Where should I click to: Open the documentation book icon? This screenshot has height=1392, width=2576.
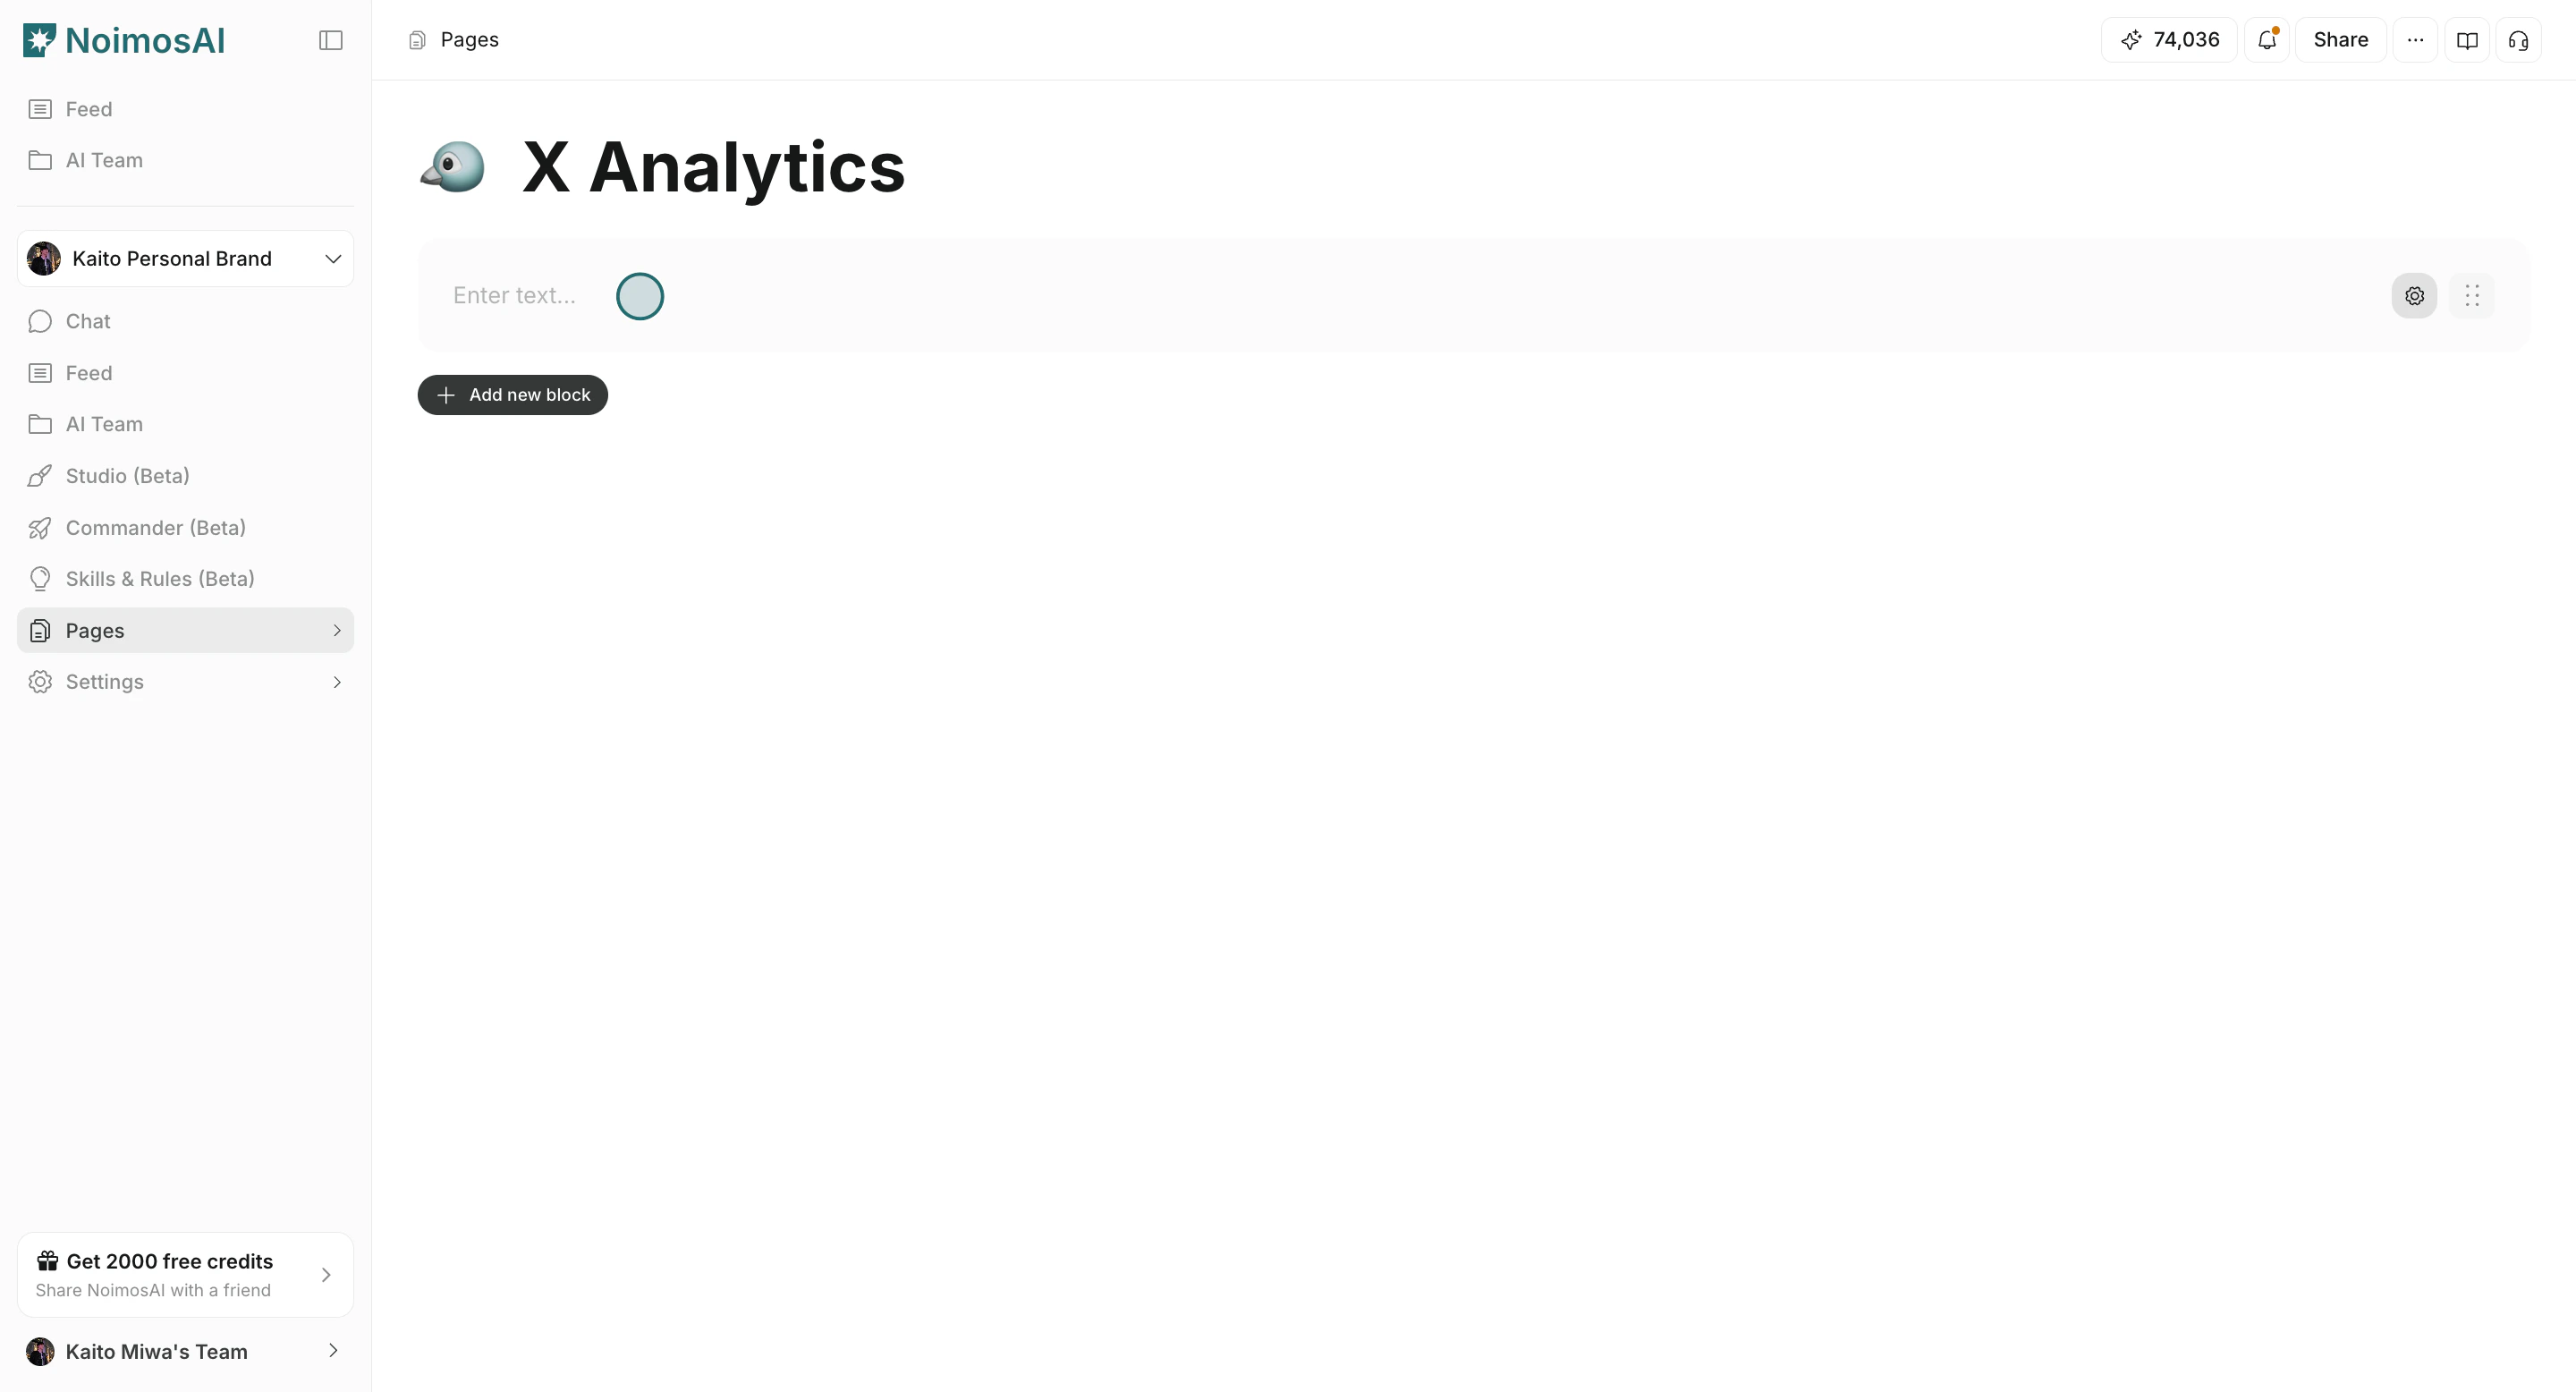coord(2467,40)
